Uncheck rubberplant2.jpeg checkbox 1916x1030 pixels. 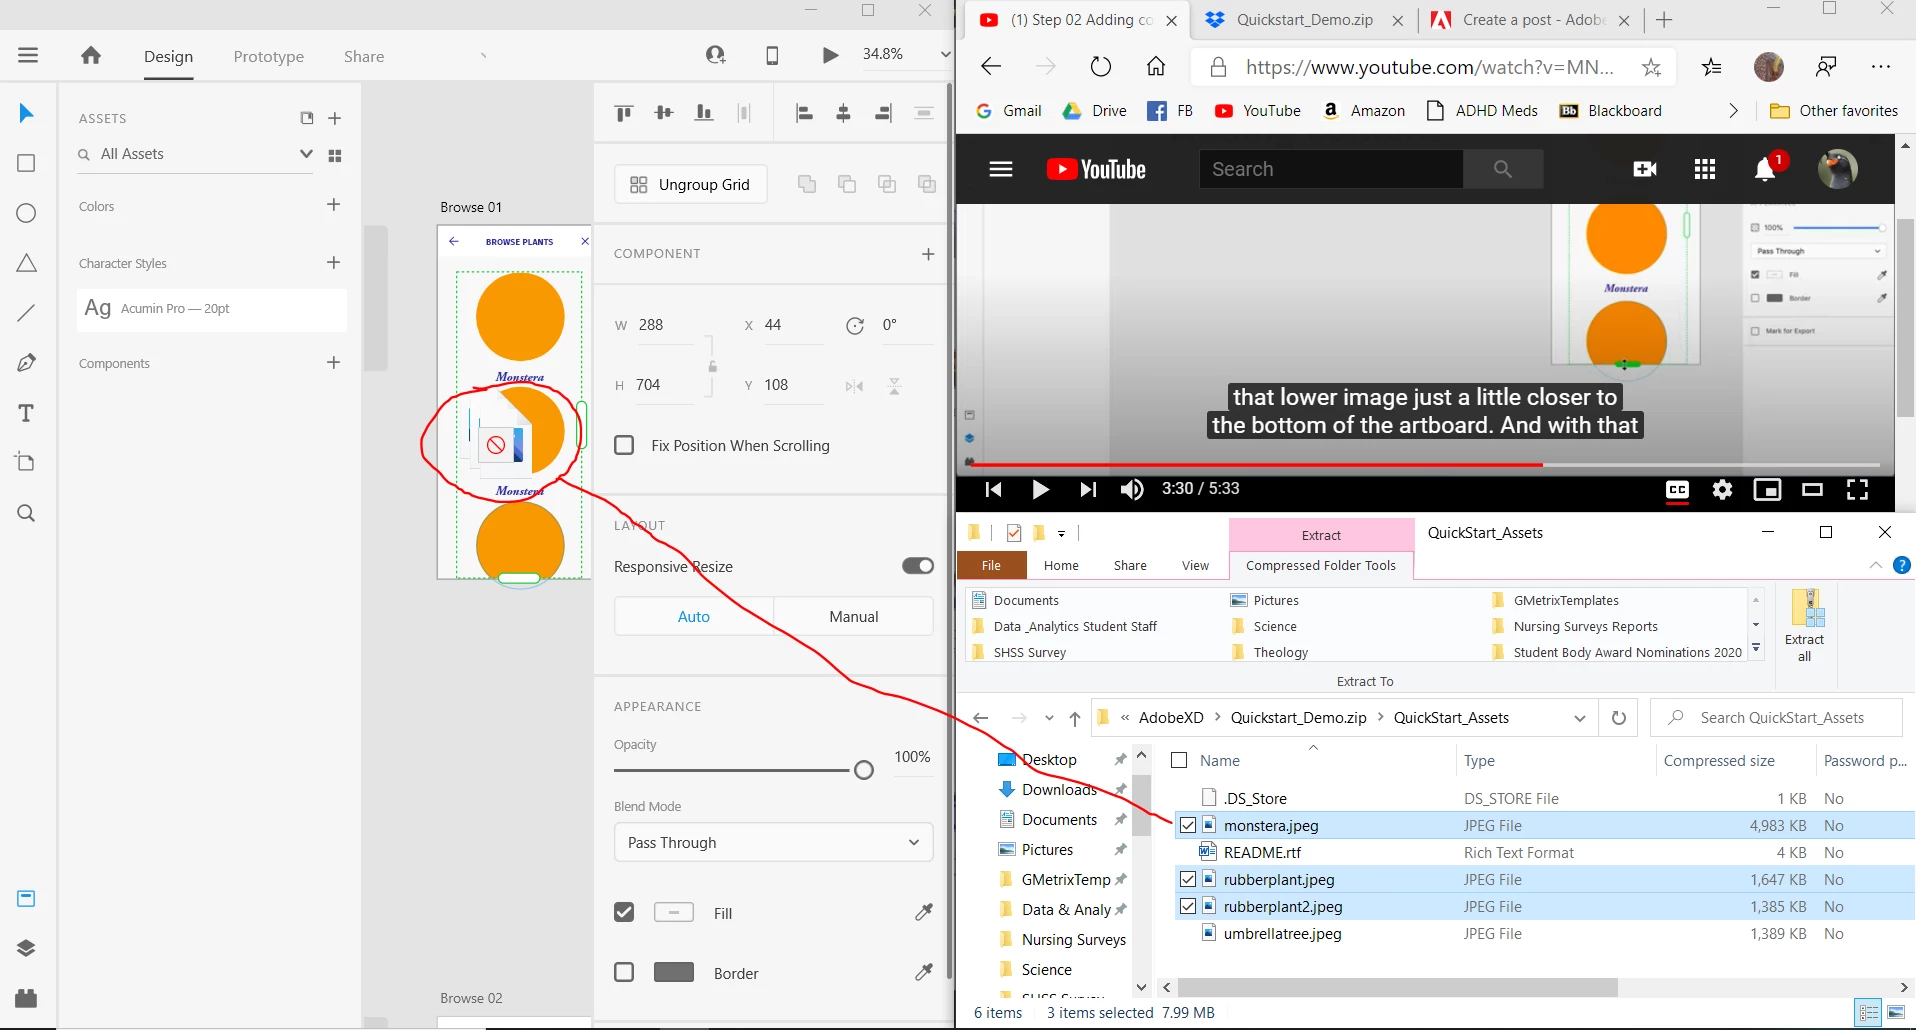1188,906
